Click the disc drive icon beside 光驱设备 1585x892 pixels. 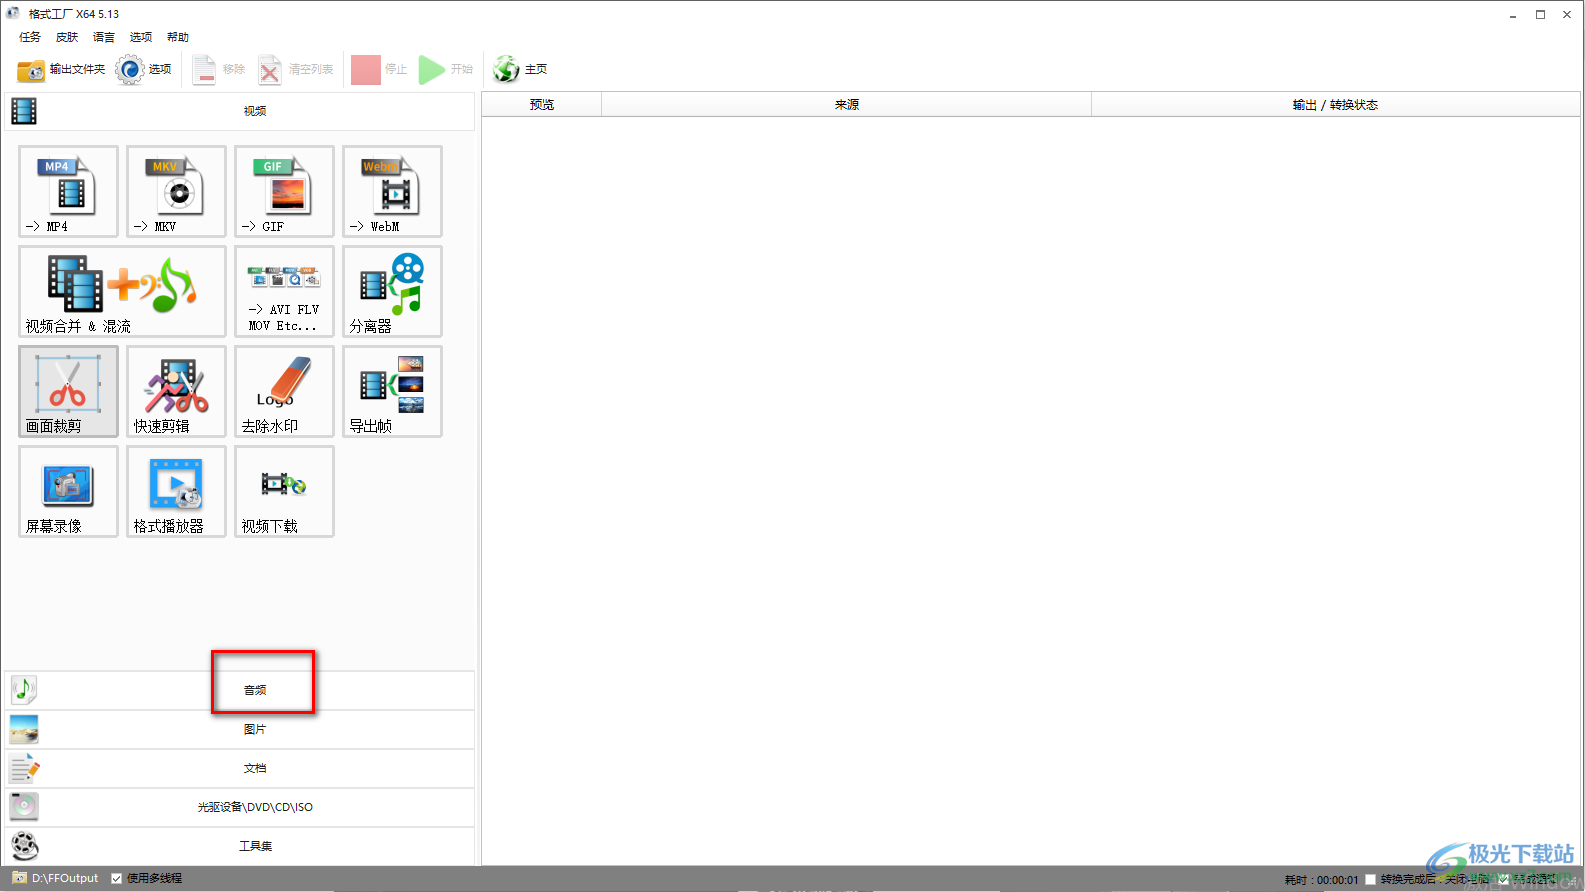[x=24, y=806]
